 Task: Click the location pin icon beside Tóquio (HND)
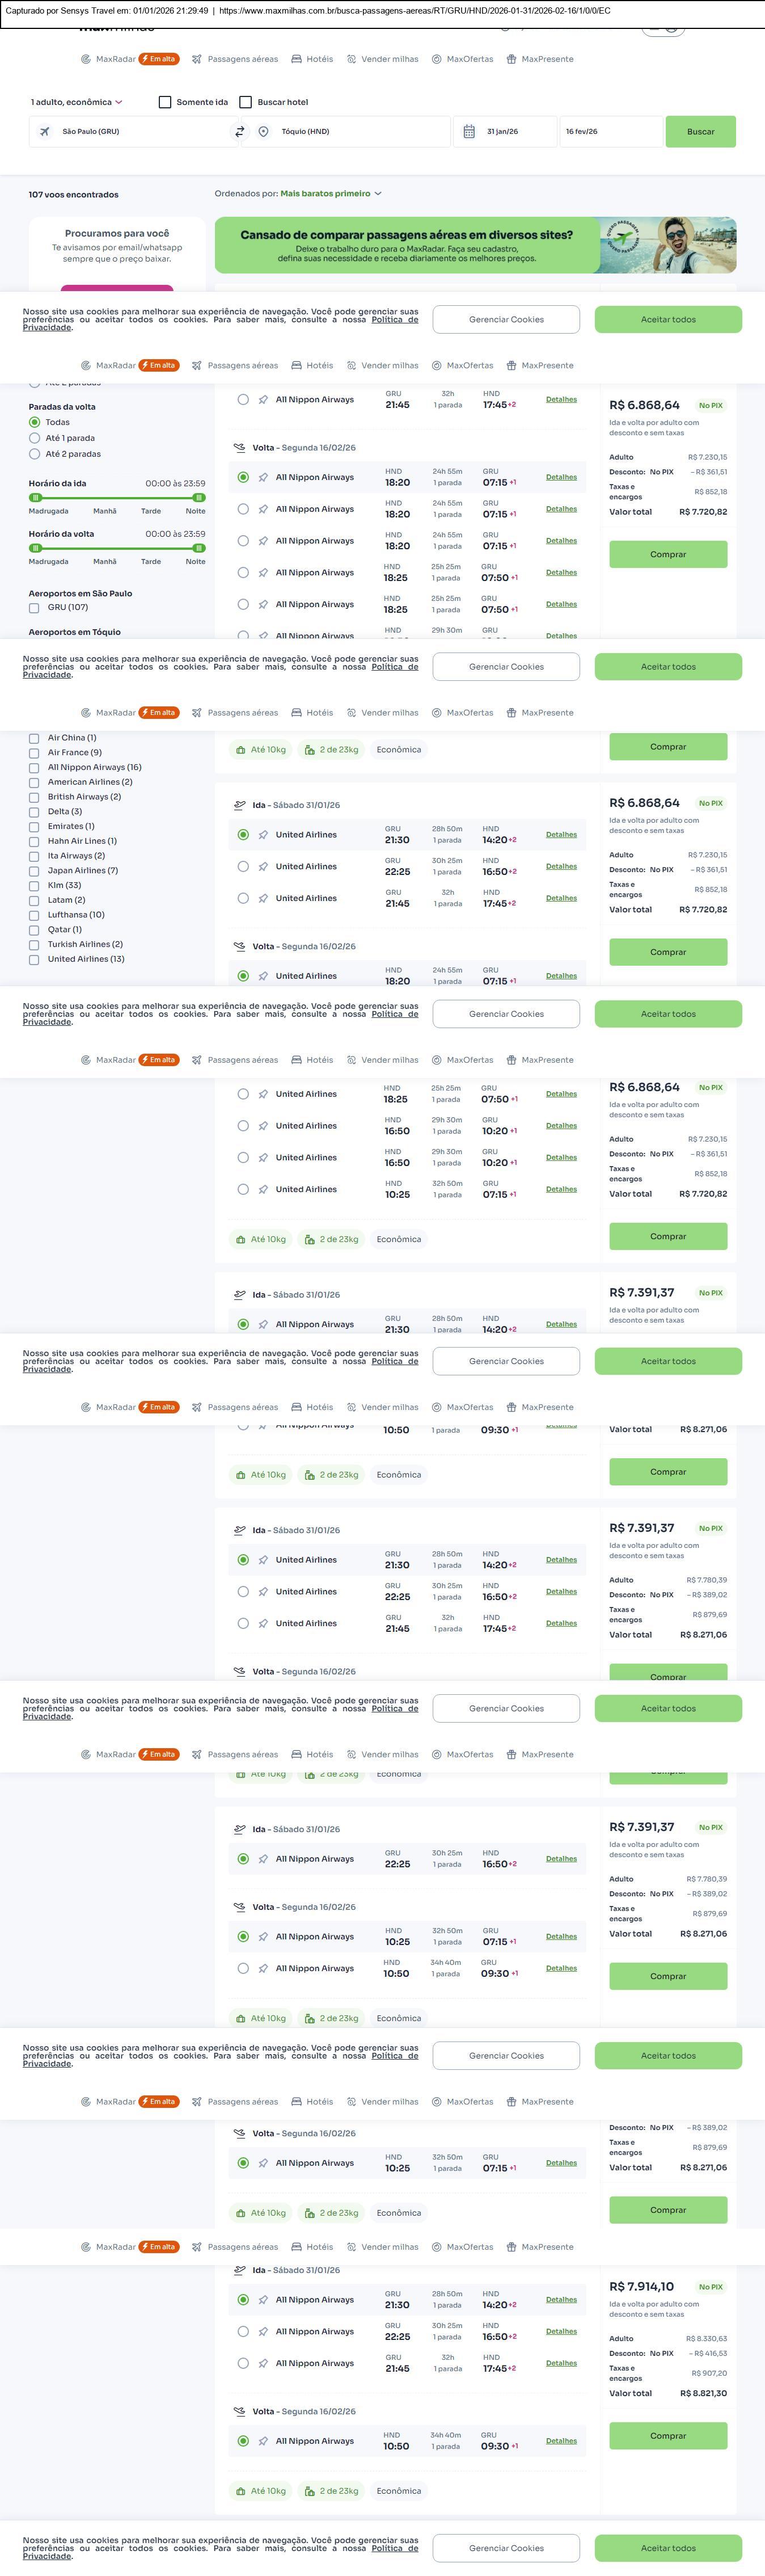point(263,132)
